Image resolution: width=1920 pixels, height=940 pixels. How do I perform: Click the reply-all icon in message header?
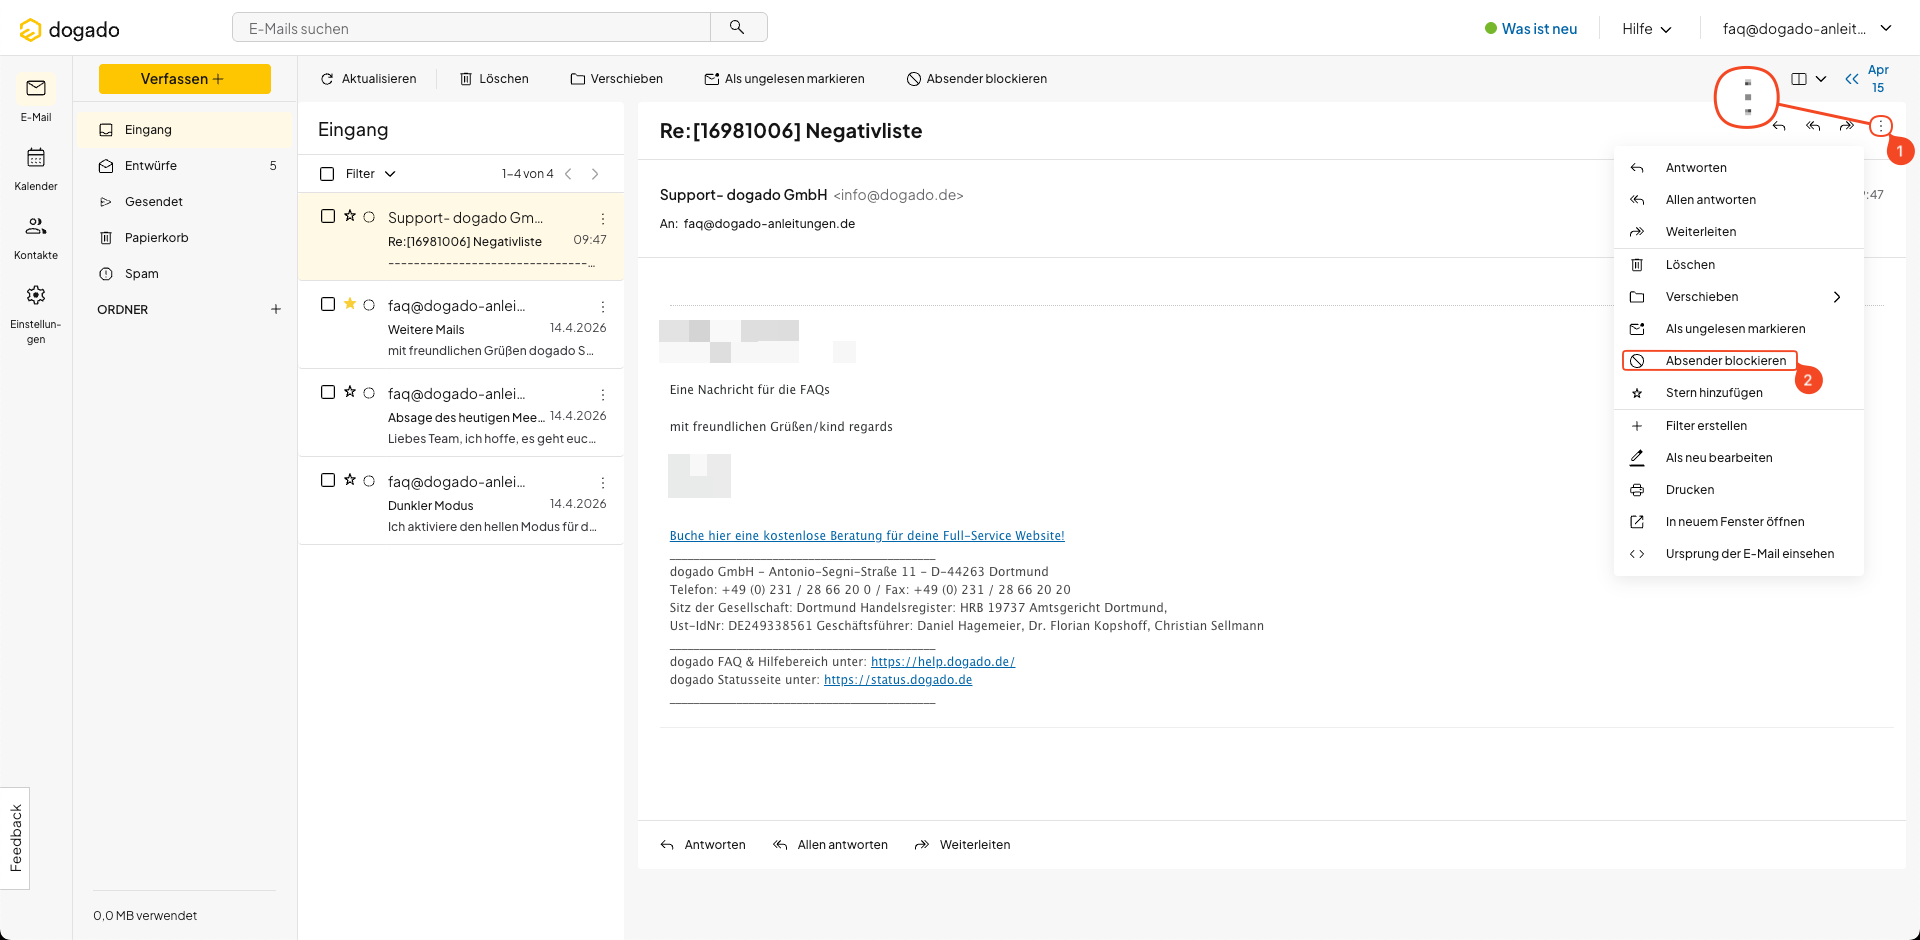coord(1813,126)
